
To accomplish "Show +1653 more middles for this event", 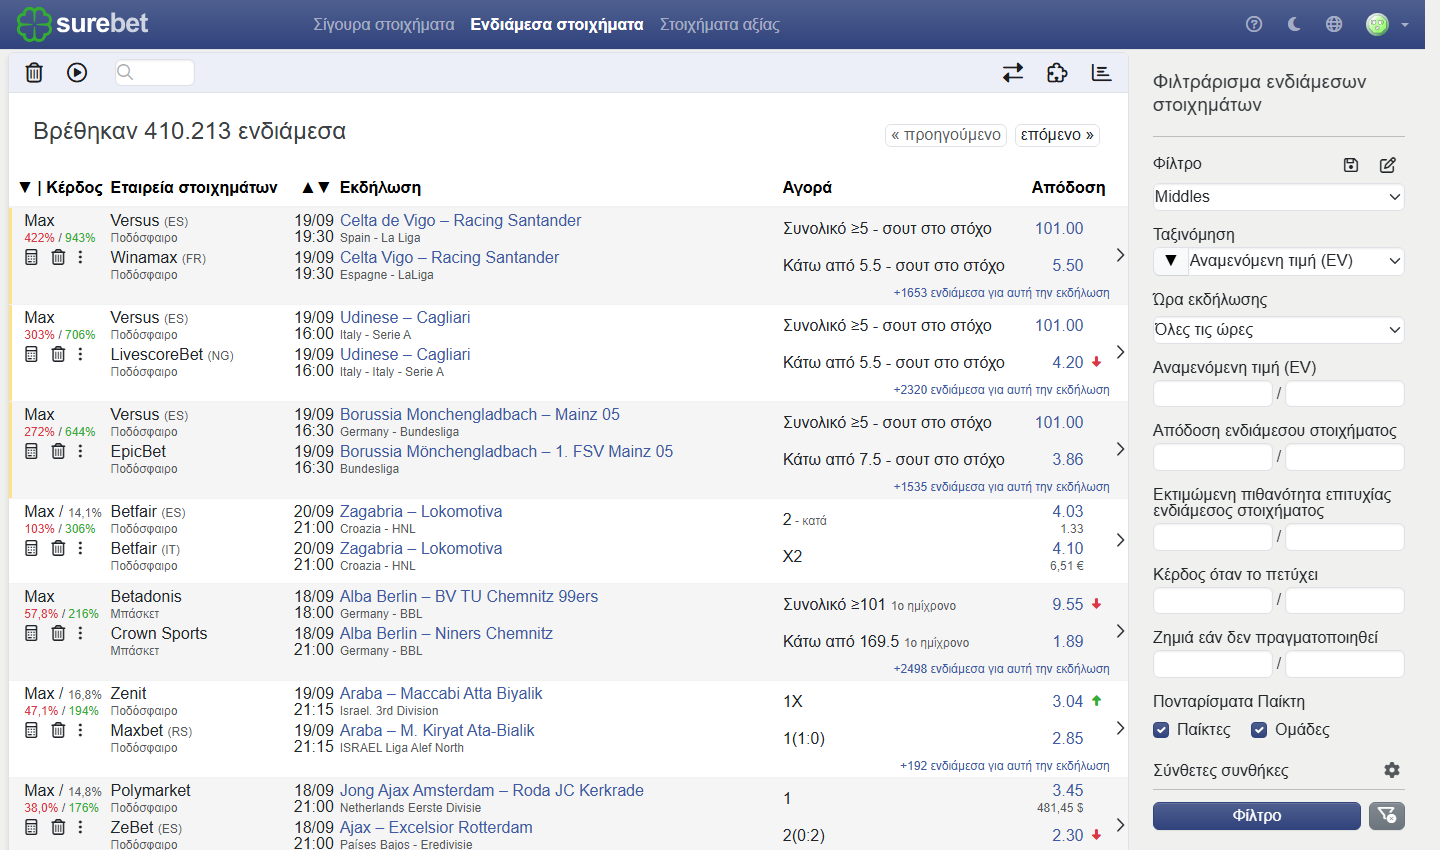I will pyautogui.click(x=1001, y=293).
